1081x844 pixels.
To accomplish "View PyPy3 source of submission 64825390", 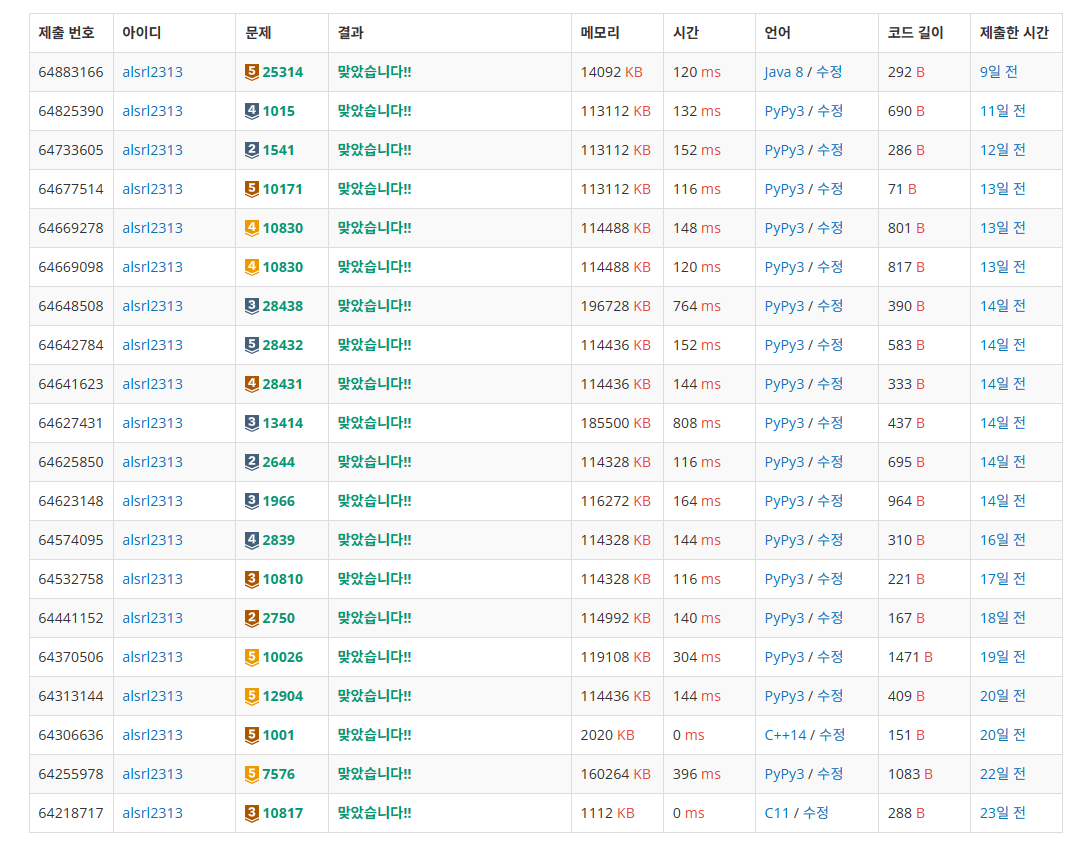I will (x=784, y=111).
